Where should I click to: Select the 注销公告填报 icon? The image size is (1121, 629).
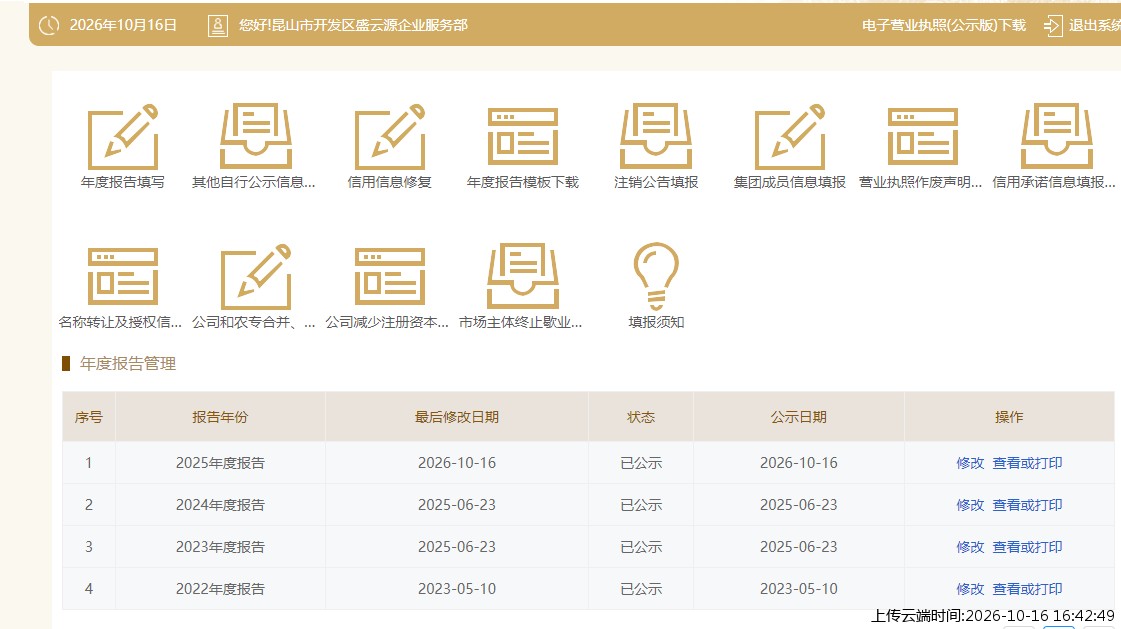click(x=656, y=137)
